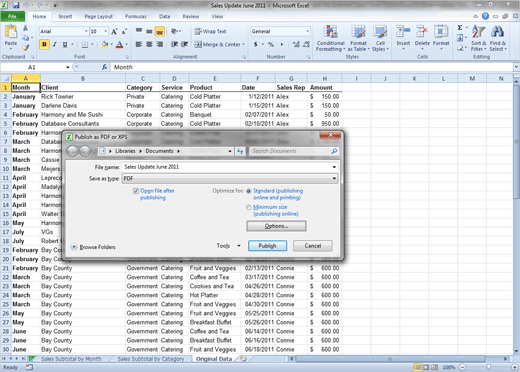The height and width of the screenshot is (372, 520).
Task: Click the Align Text Left icon
Action: click(x=139, y=44)
